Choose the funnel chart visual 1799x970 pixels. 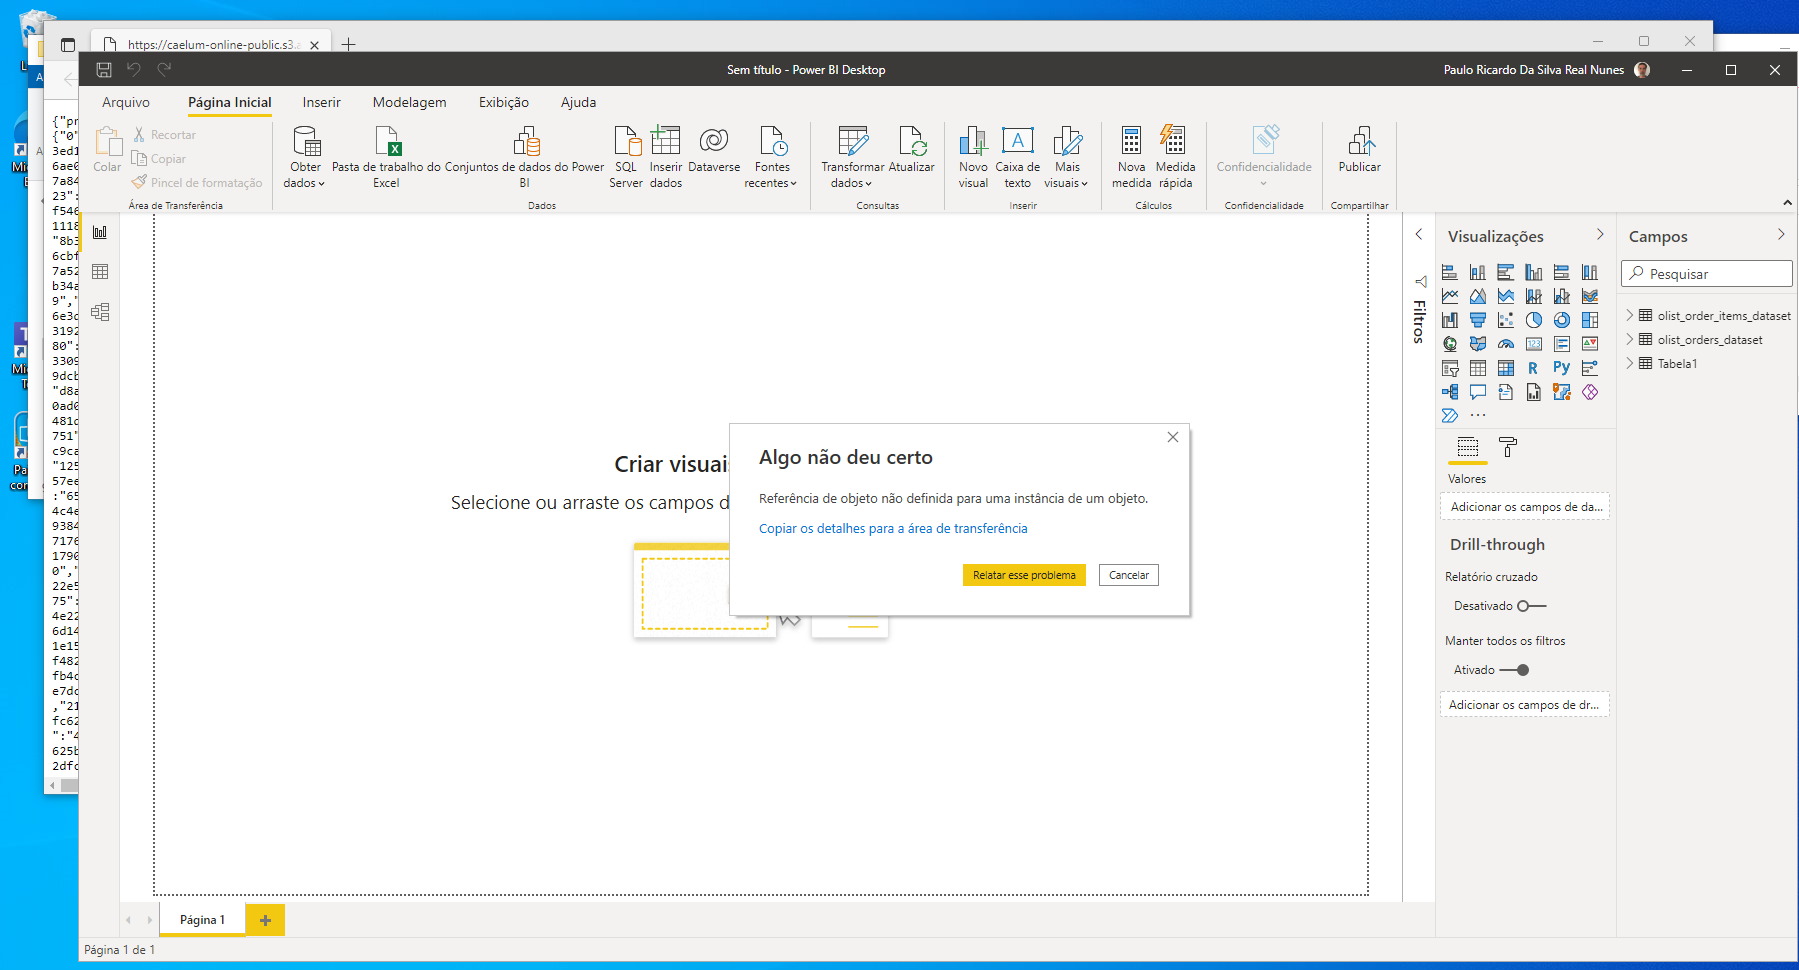click(x=1477, y=320)
